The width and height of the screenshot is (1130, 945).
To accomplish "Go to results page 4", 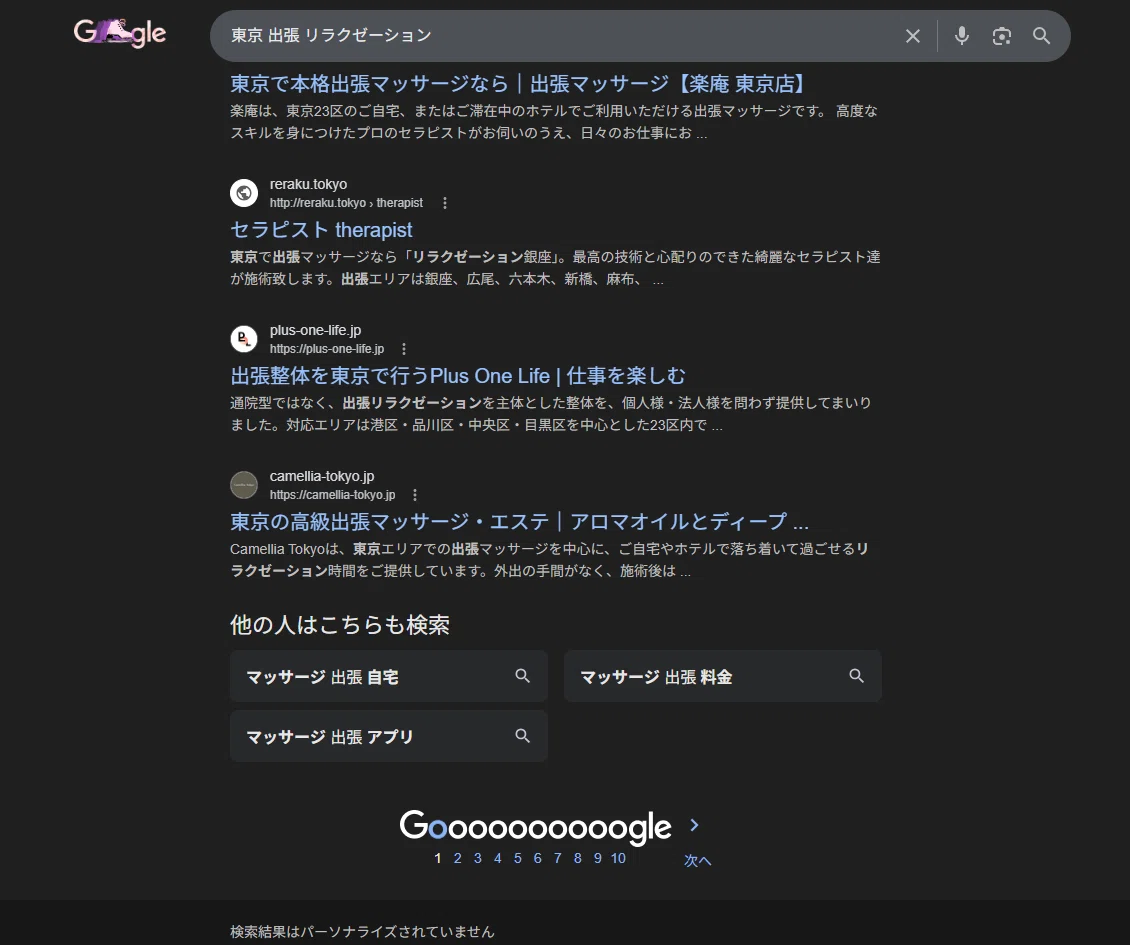I will pos(497,859).
